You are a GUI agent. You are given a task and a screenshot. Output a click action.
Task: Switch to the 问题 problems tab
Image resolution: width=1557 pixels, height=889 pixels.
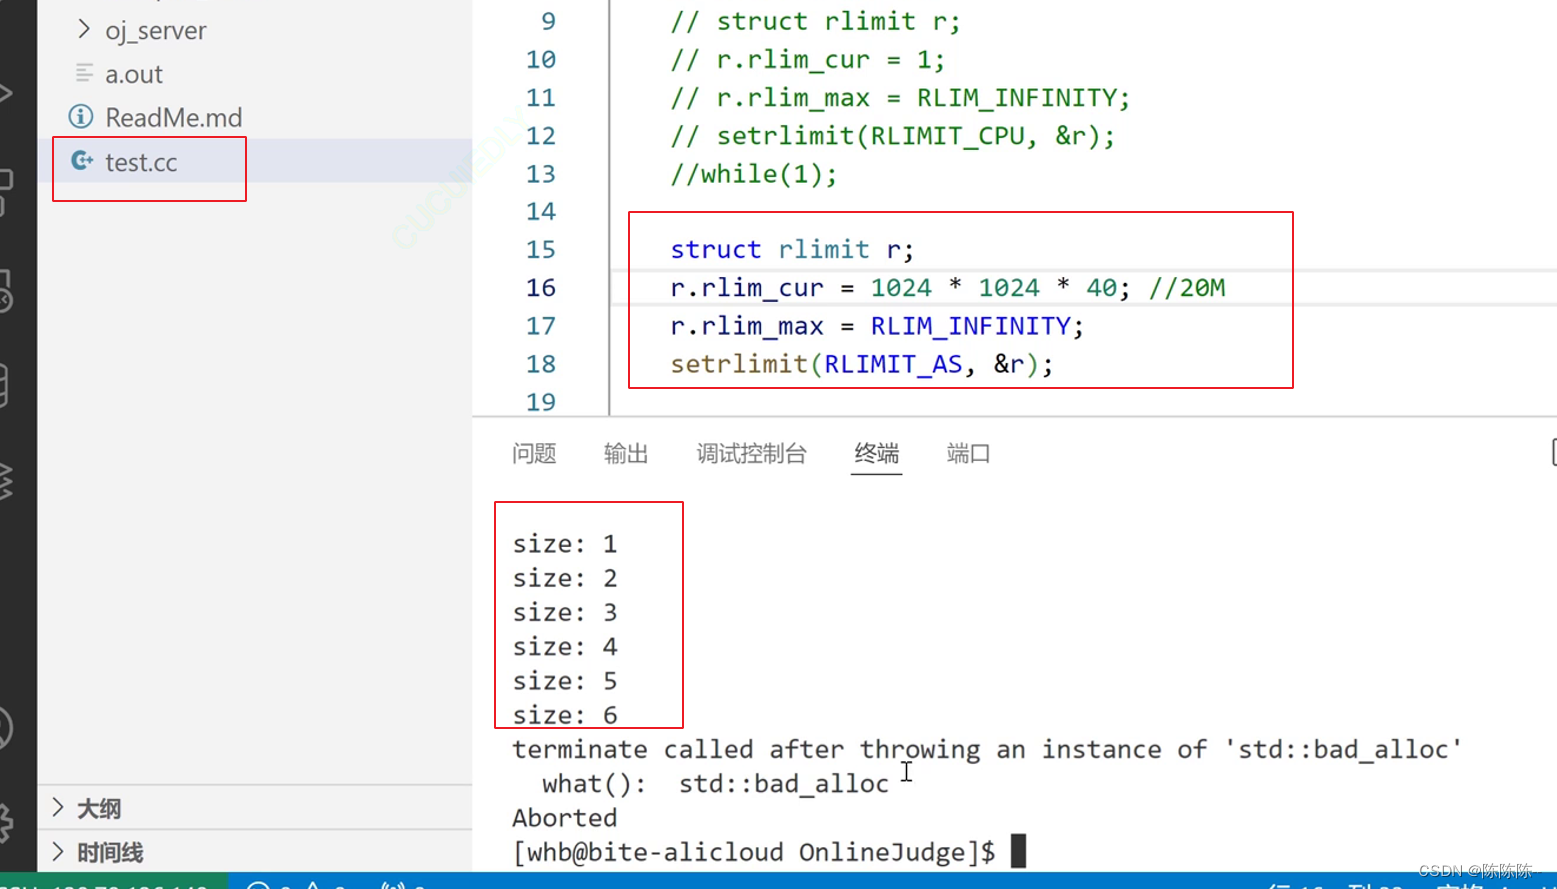(x=534, y=453)
